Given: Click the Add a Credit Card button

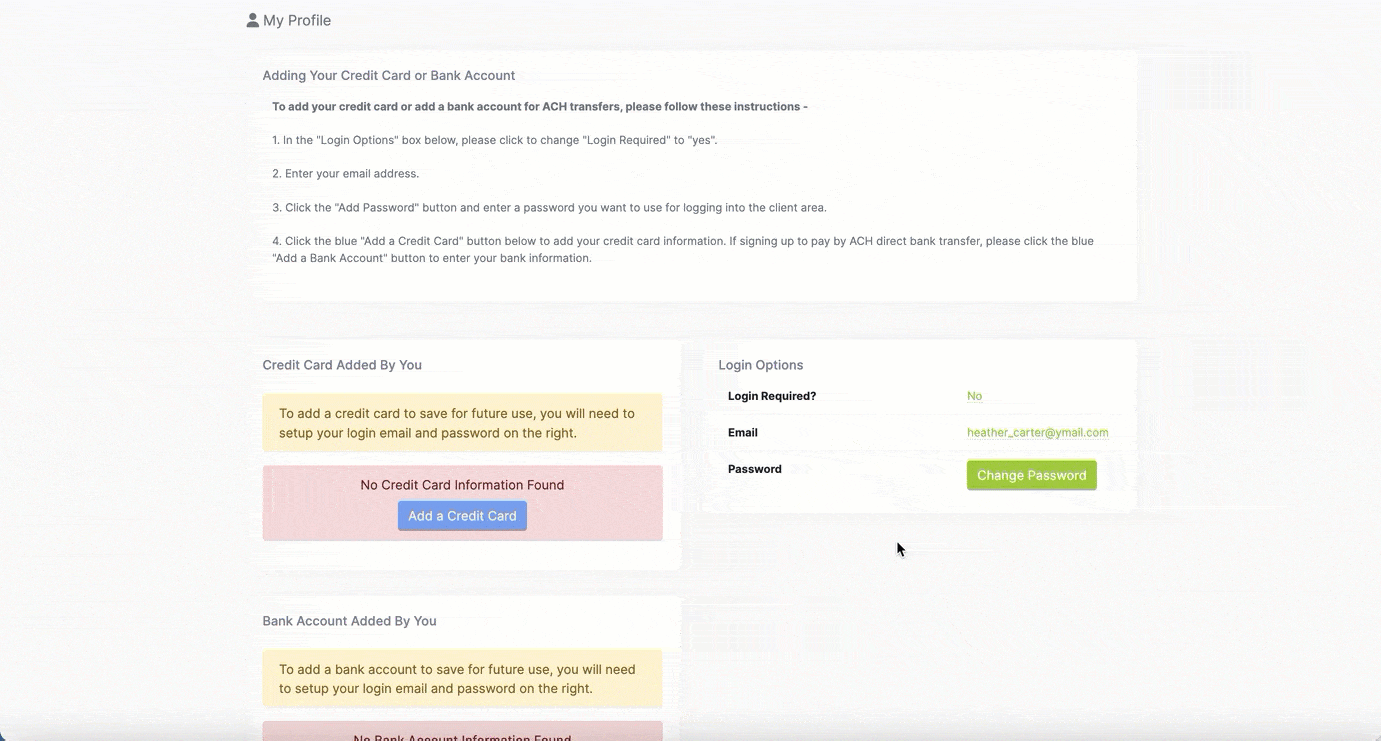Looking at the screenshot, I should (462, 516).
